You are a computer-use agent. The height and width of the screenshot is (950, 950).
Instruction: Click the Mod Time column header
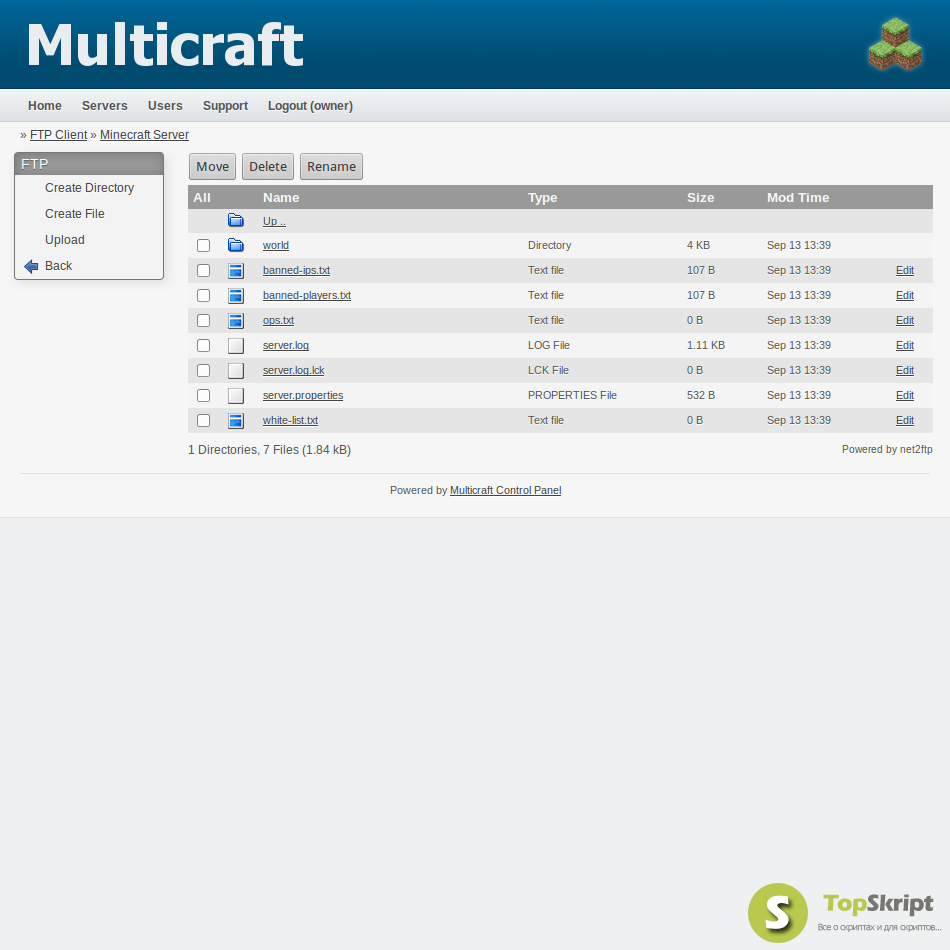(798, 198)
